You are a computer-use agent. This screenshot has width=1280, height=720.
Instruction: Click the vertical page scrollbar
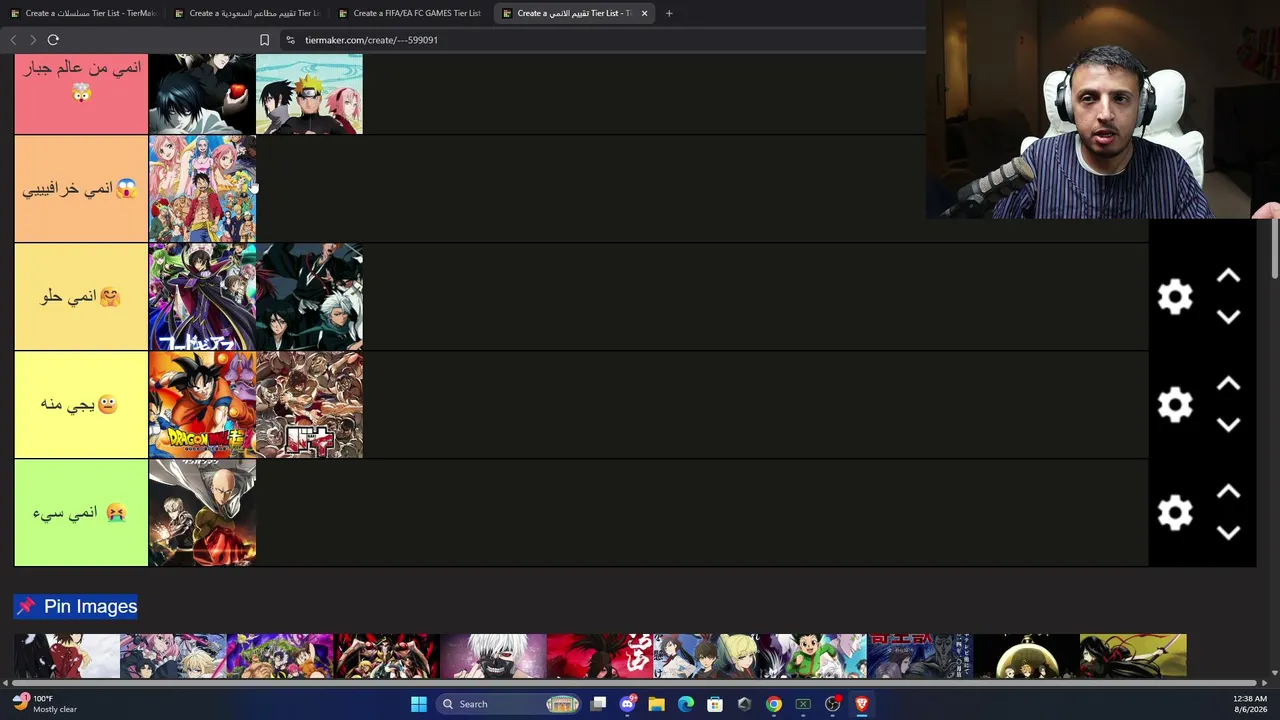[x=1275, y=250]
